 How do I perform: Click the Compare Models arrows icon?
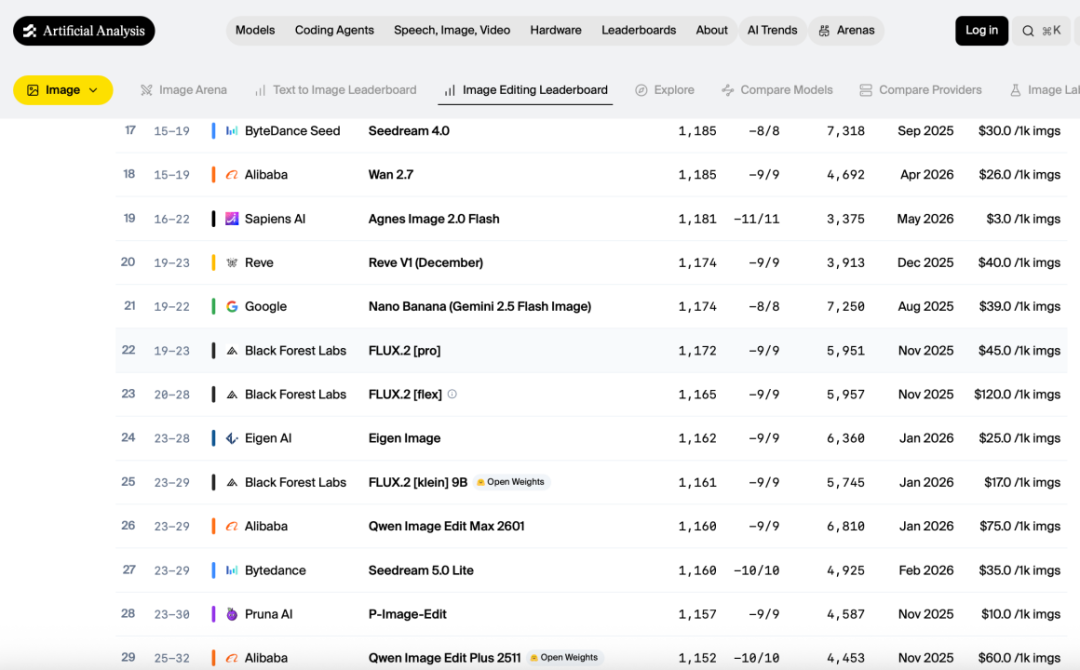coord(727,90)
